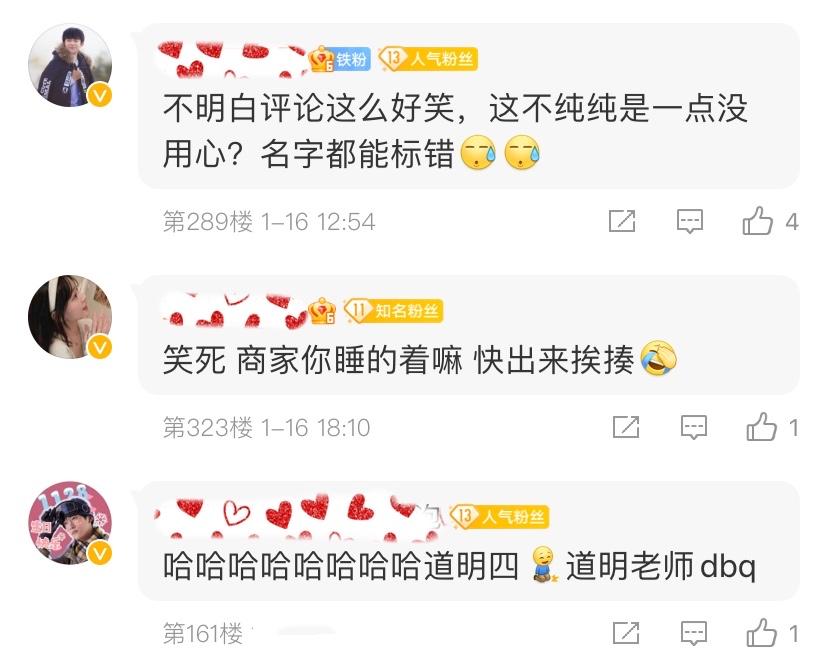Open avatar of the third commenter
This screenshot has height=662, width=828.
coord(70,523)
